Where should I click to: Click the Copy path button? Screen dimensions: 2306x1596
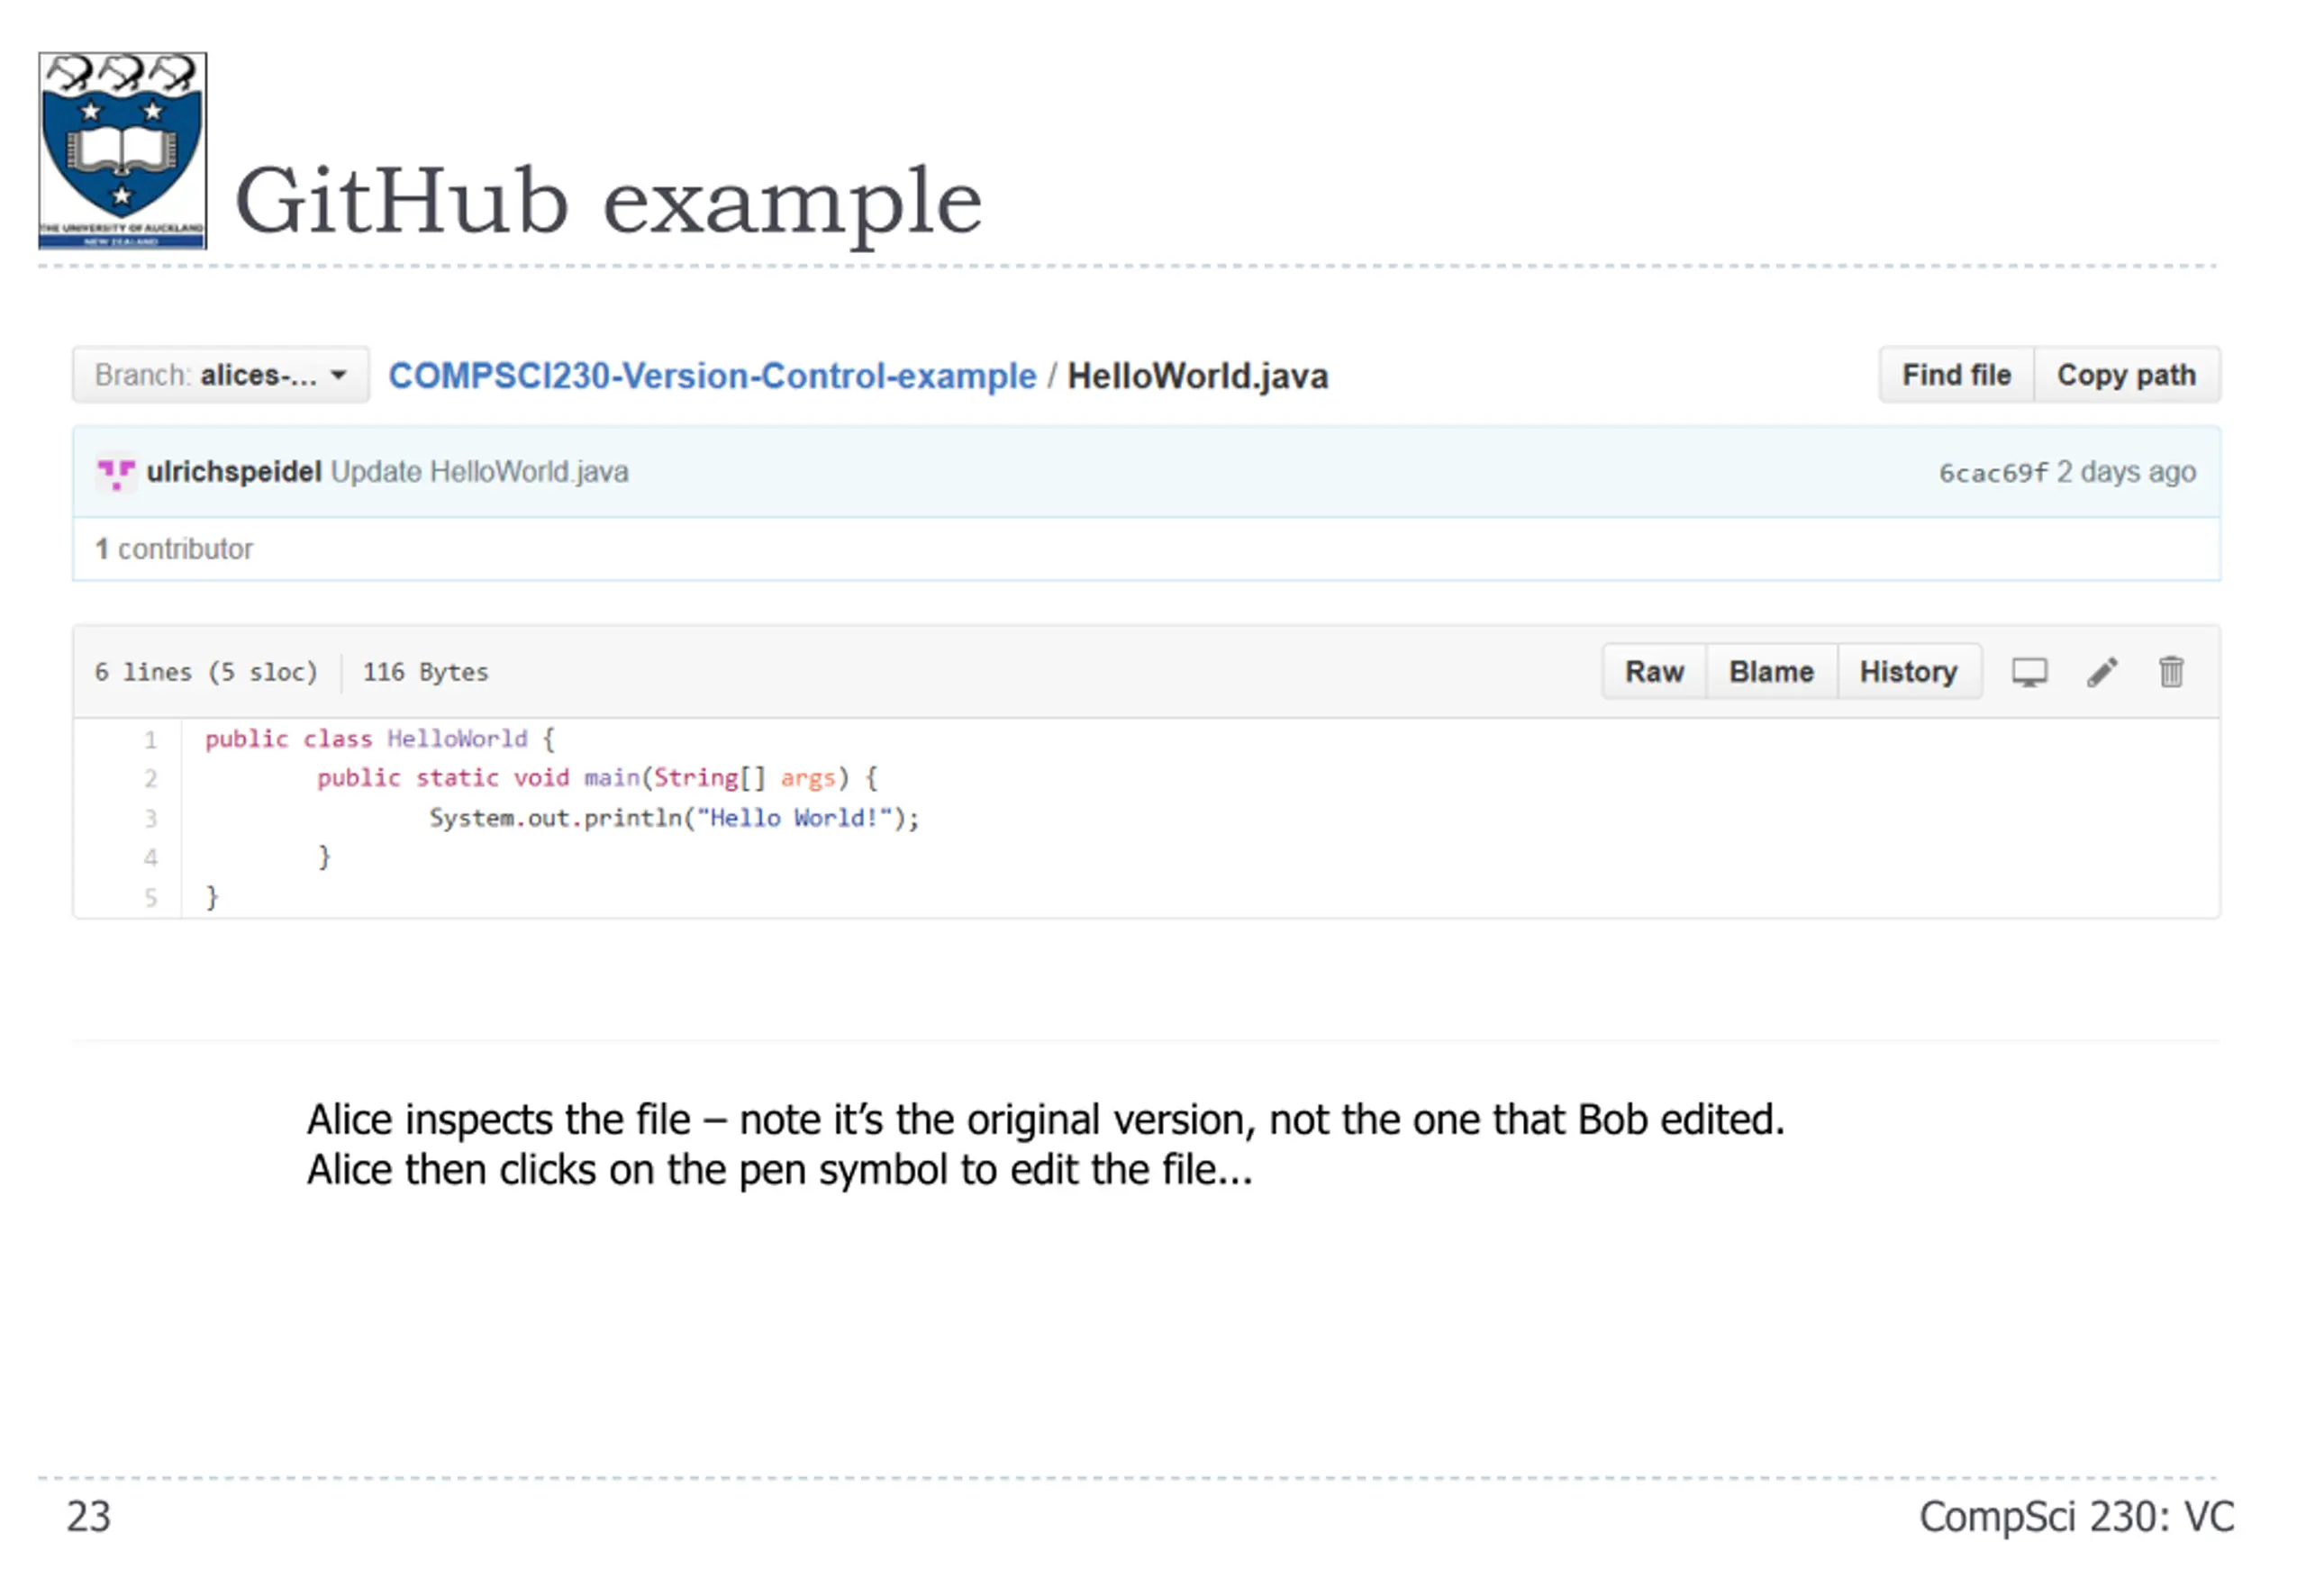2125,375
